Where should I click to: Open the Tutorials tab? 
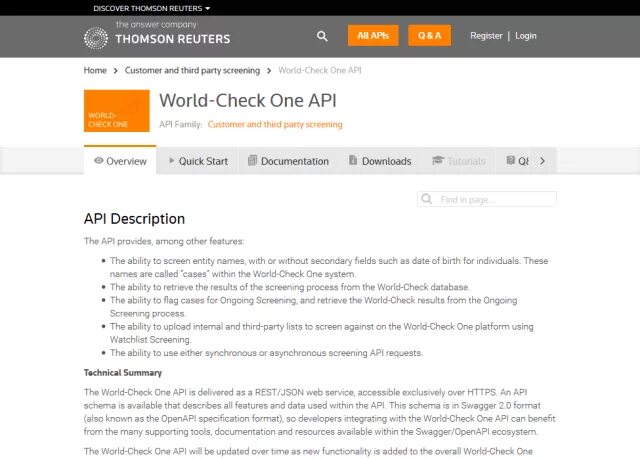(x=458, y=161)
